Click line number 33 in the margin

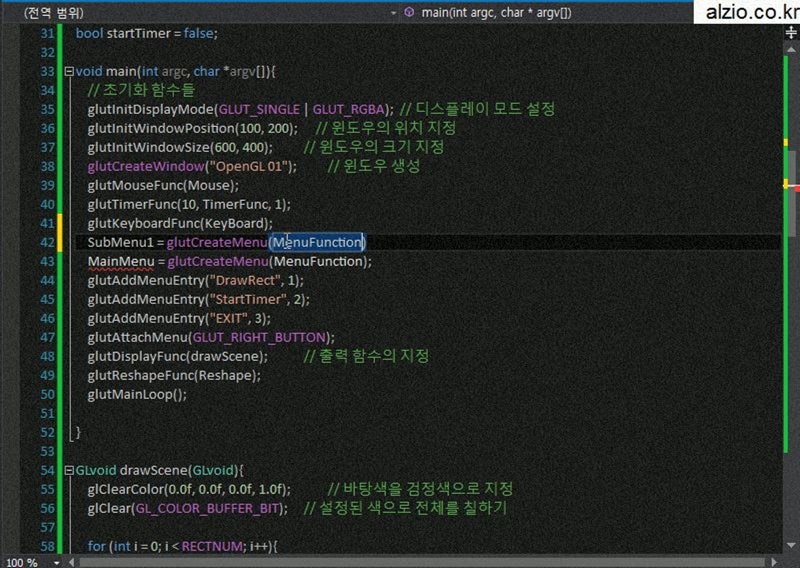click(47, 71)
